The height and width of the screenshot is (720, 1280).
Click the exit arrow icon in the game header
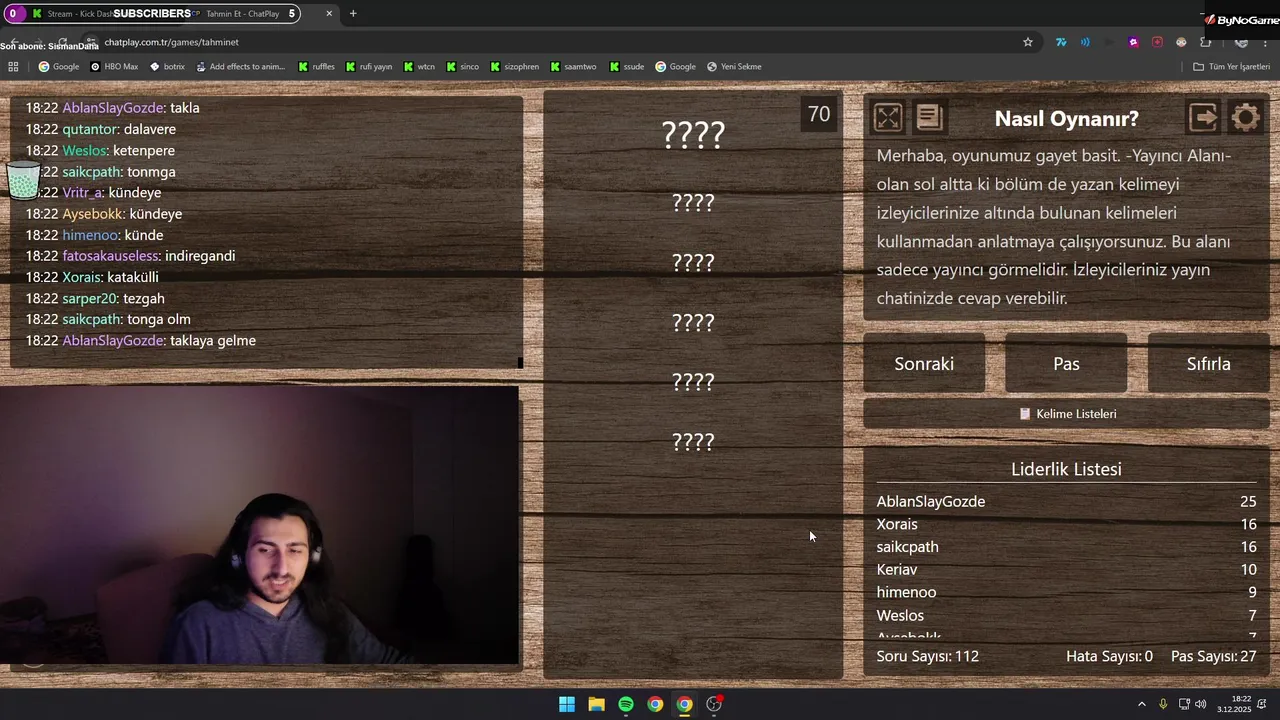tap(1203, 118)
